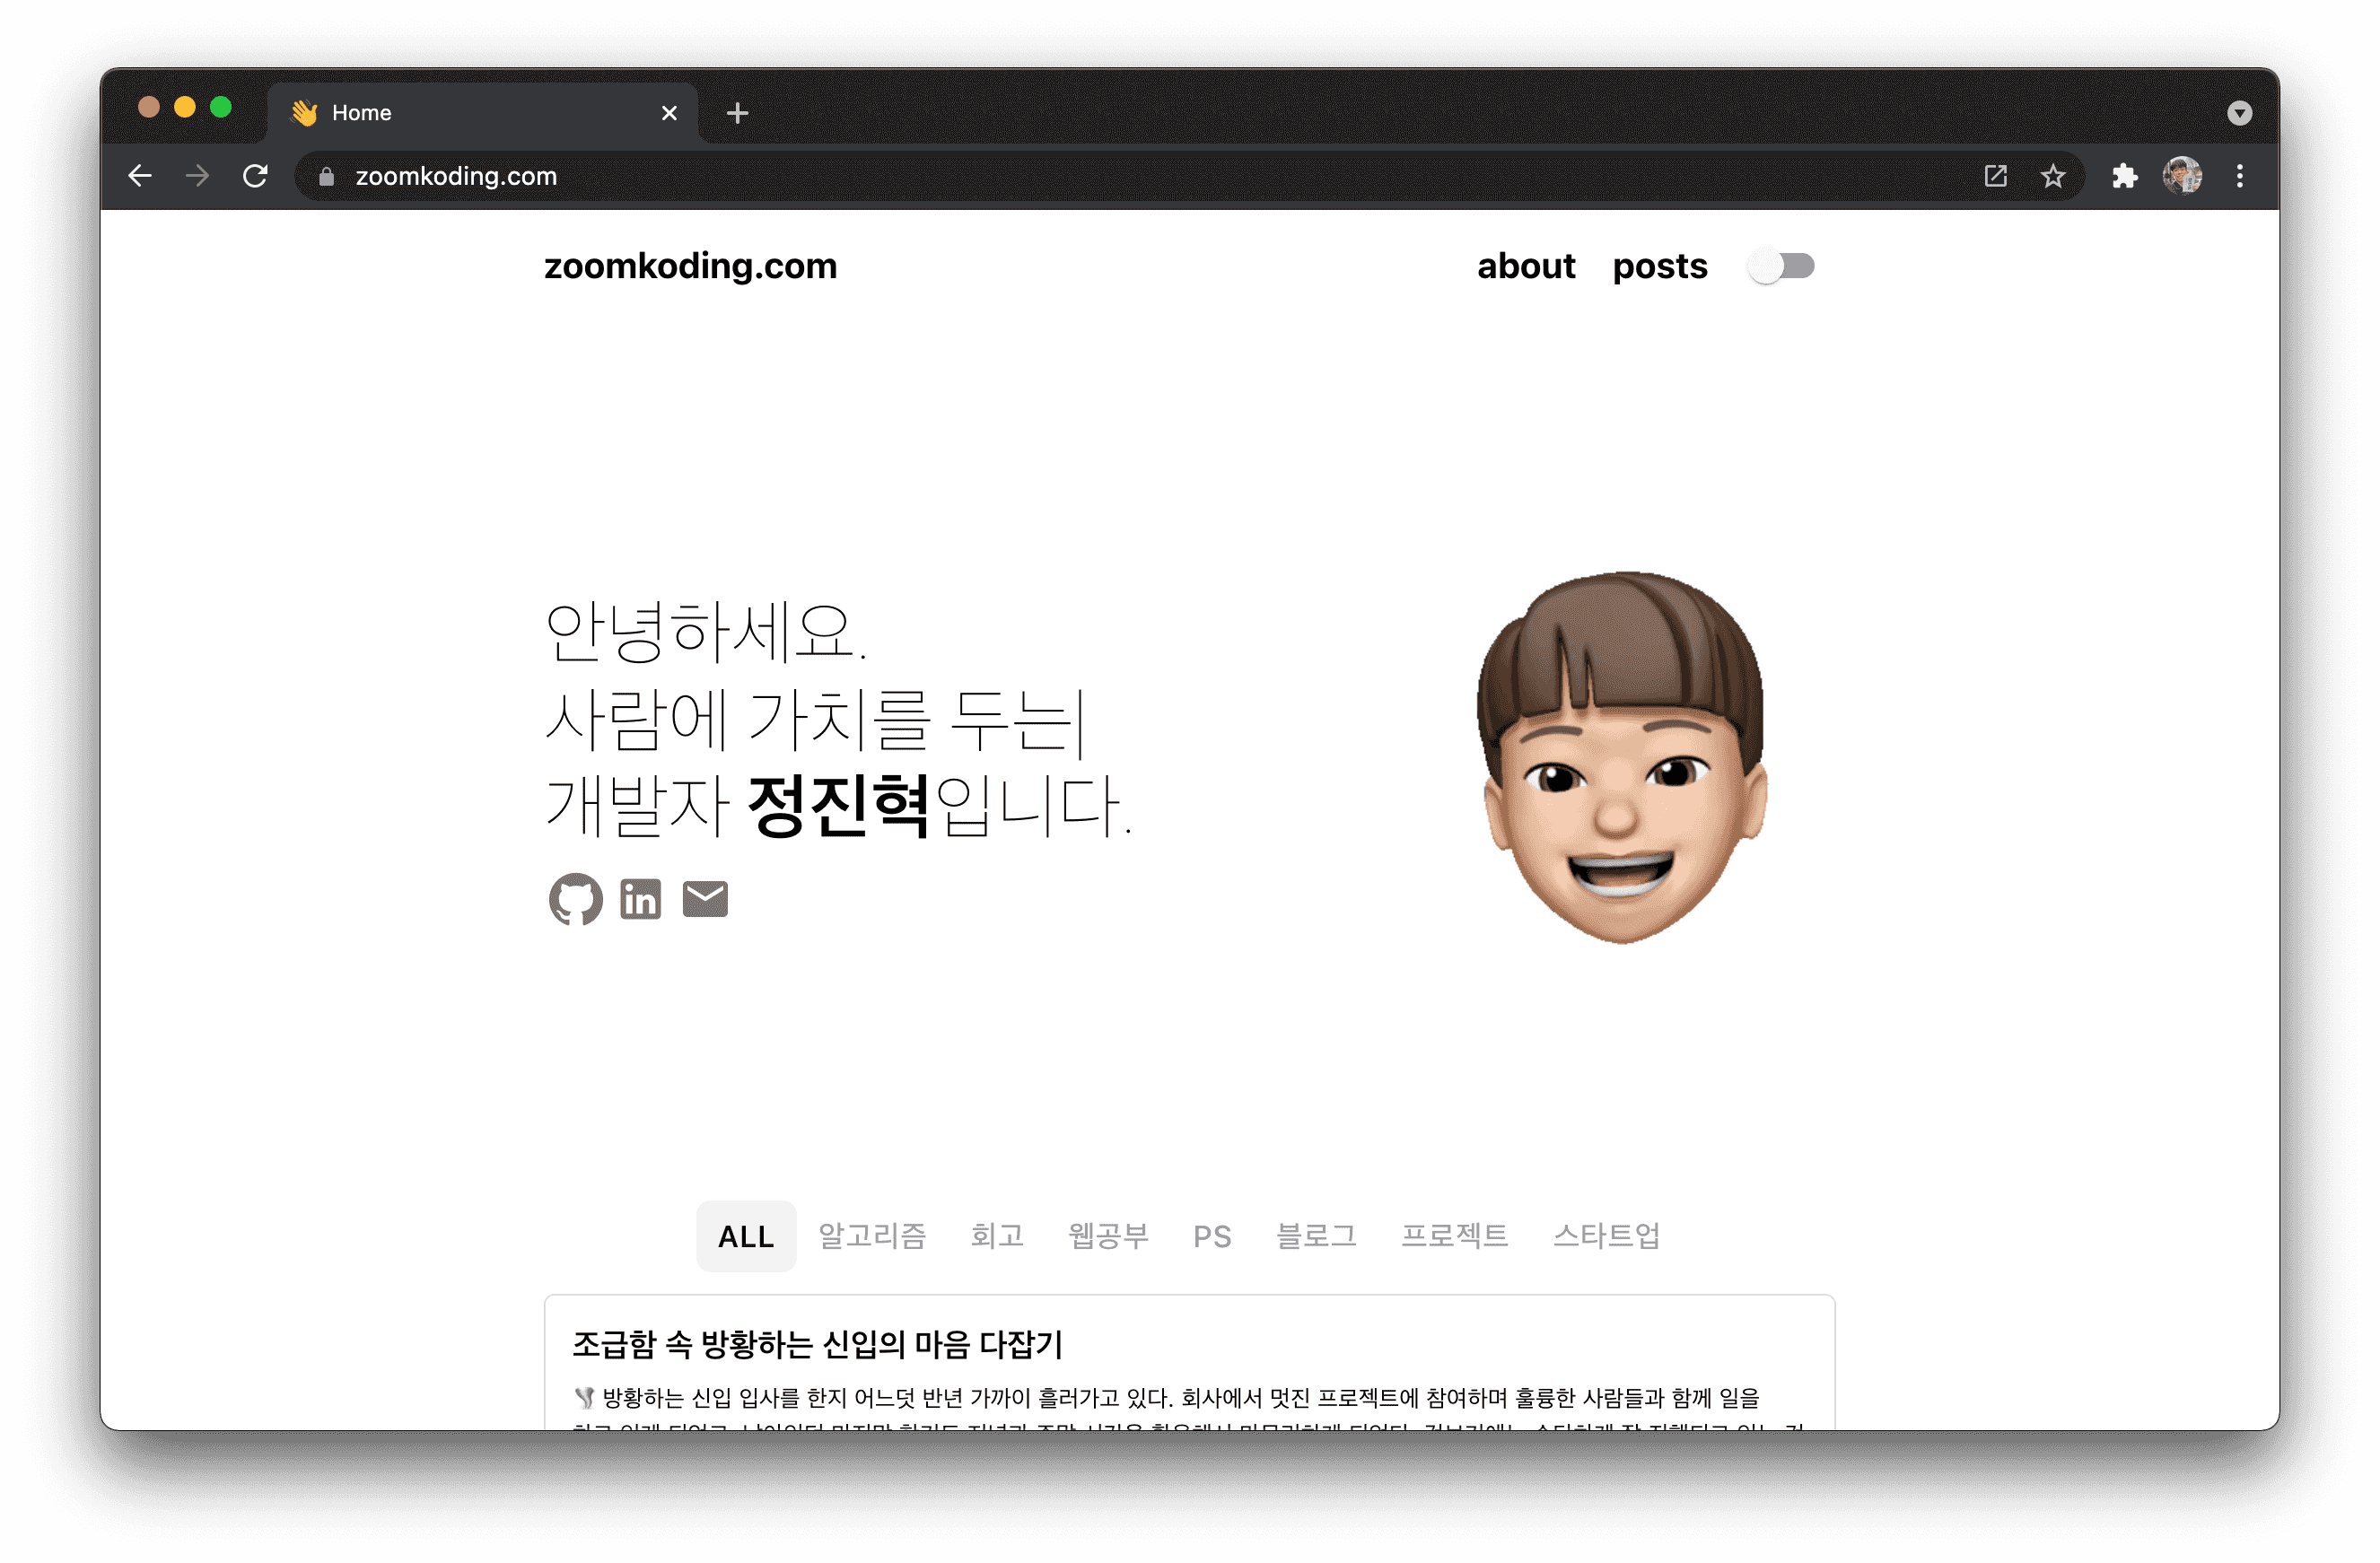The image size is (2380, 1563).
Task: Open a new browser tab with the plus button
Action: pos(737,113)
